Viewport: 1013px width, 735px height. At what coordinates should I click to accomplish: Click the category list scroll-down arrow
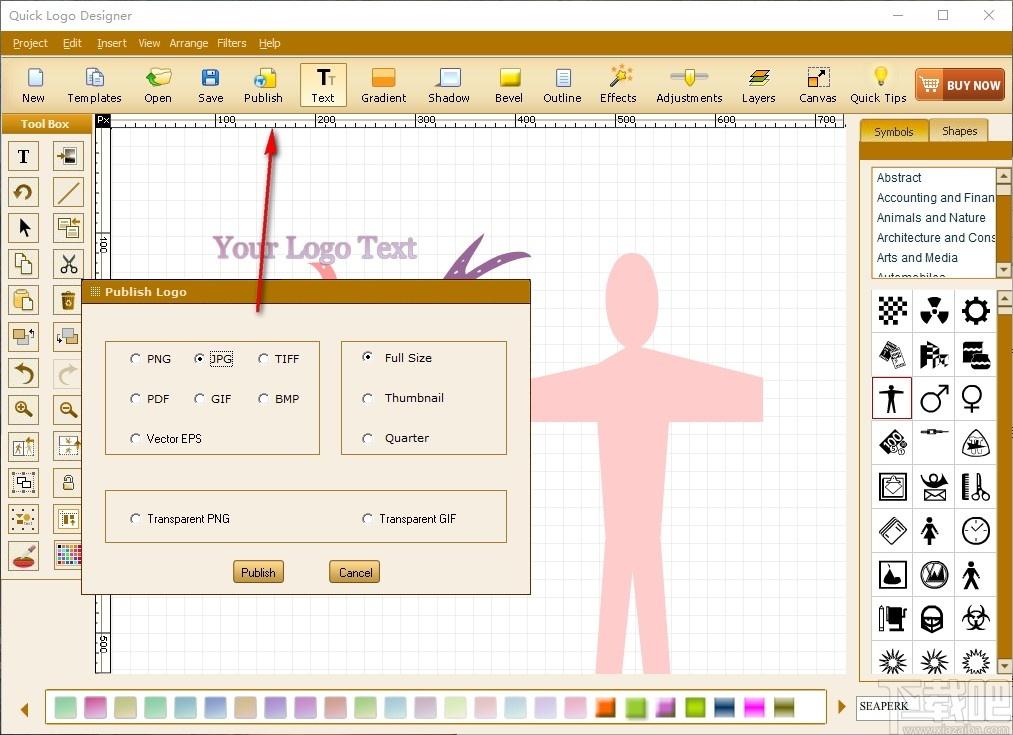pyautogui.click(x=1003, y=269)
